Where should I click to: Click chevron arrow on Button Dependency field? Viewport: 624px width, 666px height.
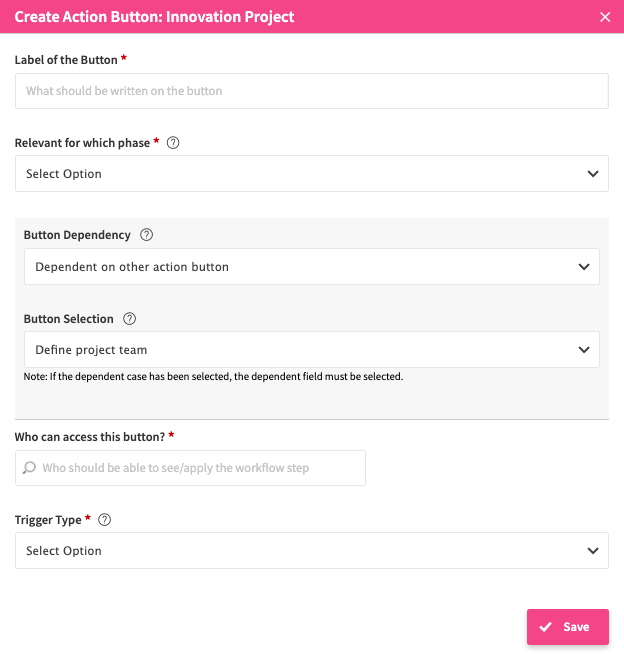click(584, 267)
